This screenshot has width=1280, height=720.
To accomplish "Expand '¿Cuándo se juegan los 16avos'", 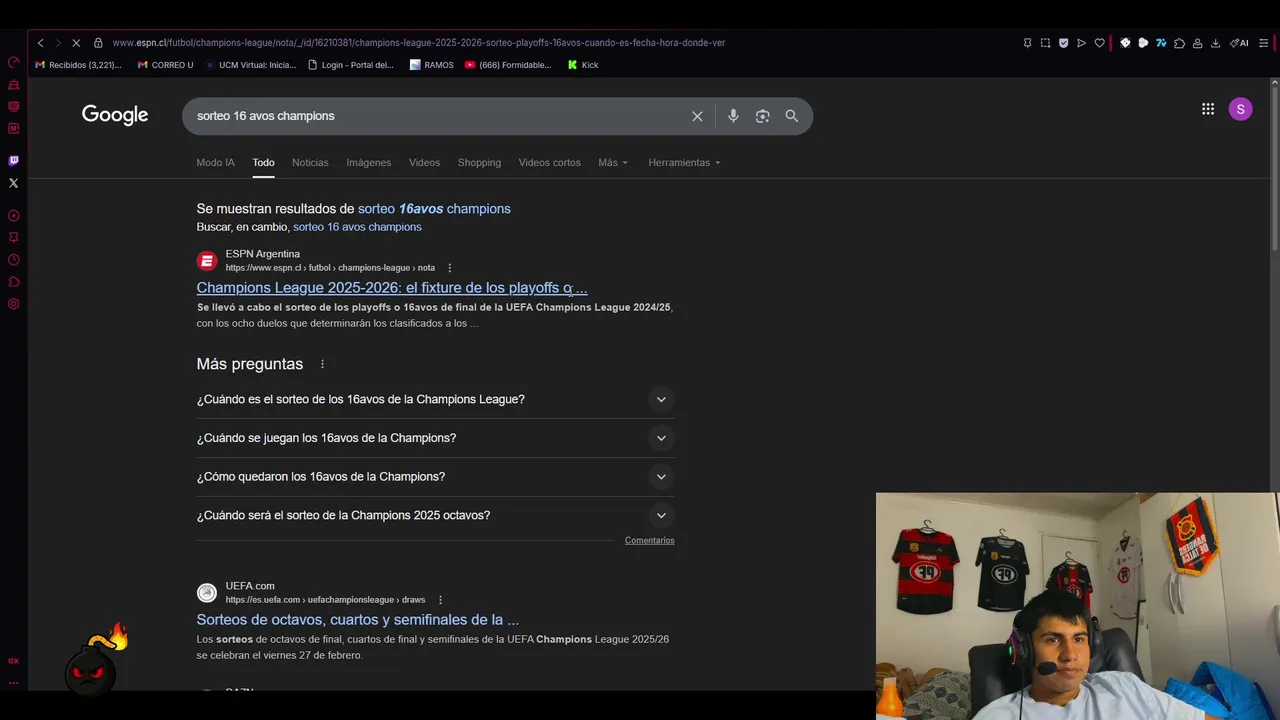I will pos(435,438).
